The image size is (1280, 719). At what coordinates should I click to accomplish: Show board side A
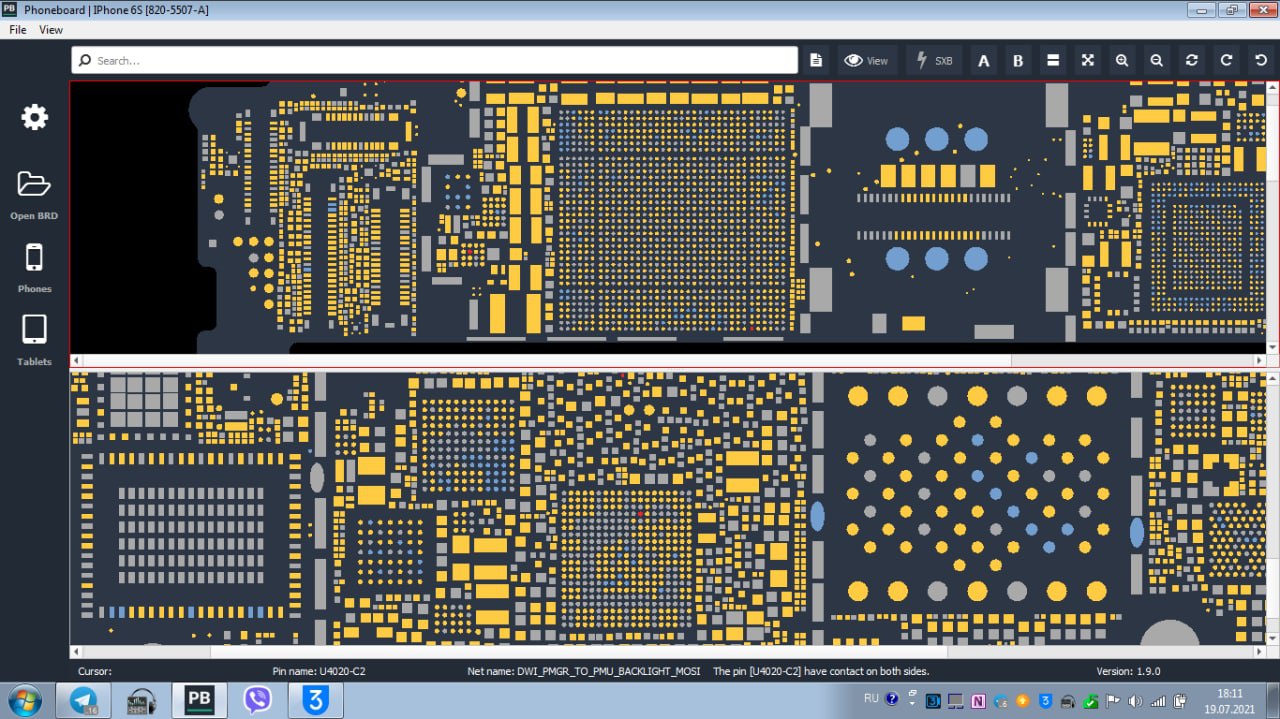pyautogui.click(x=984, y=60)
